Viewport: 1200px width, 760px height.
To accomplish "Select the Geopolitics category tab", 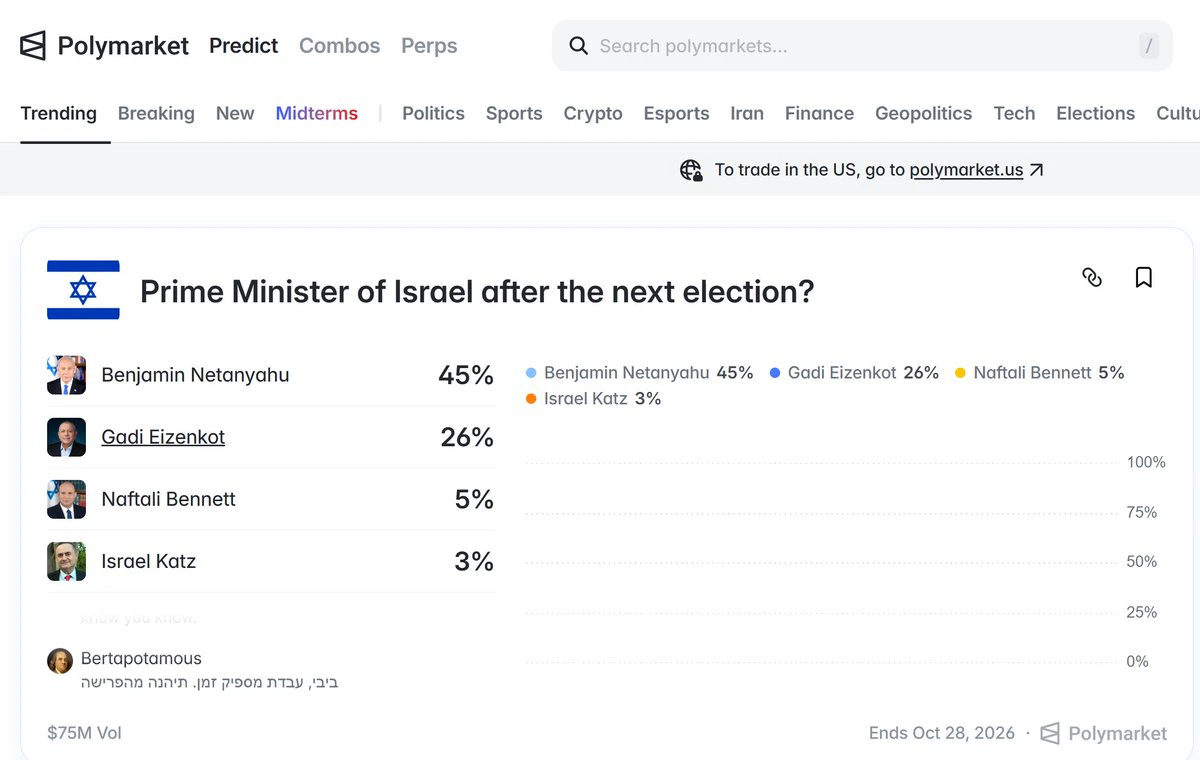I will pos(923,113).
